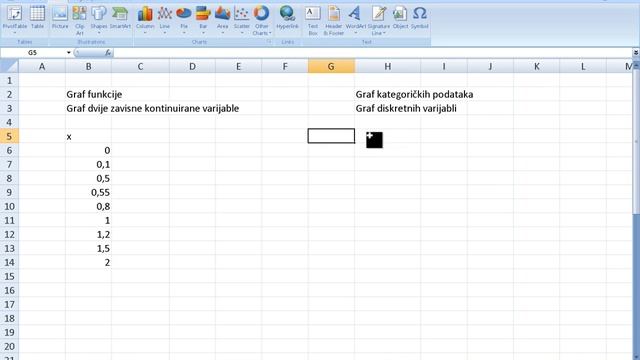640x360 pixels.
Task: Open the Shapes gallery
Action: pyautogui.click(x=99, y=20)
